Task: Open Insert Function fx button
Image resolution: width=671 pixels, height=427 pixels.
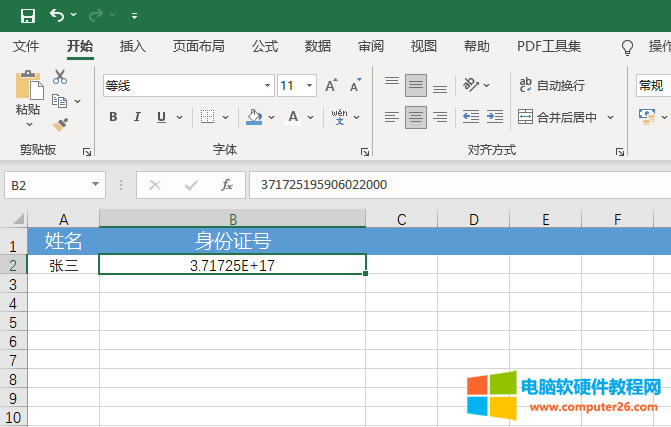Action: point(227,185)
